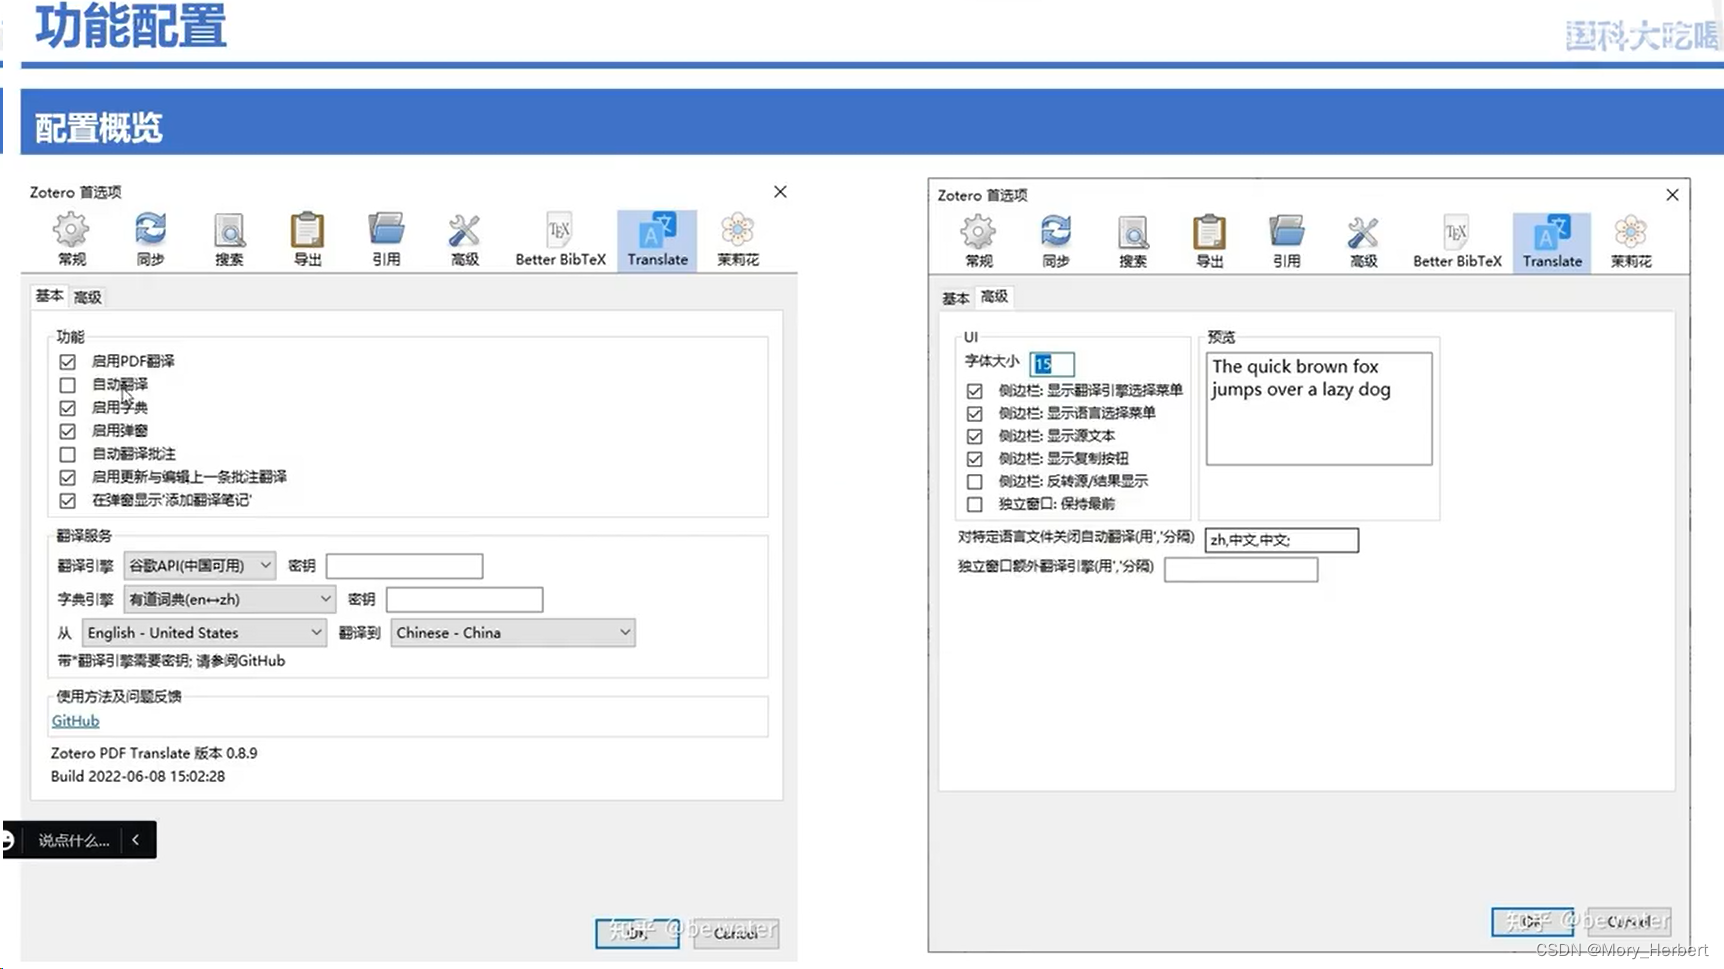Click the 说点什么 chat input bar
This screenshot has width=1724, height=969.
tap(74, 840)
